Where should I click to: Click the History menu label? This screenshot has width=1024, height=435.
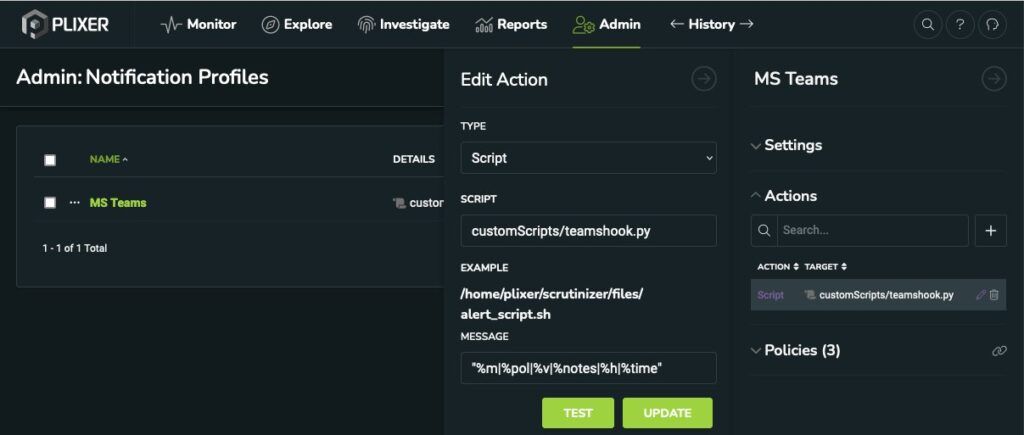712,24
